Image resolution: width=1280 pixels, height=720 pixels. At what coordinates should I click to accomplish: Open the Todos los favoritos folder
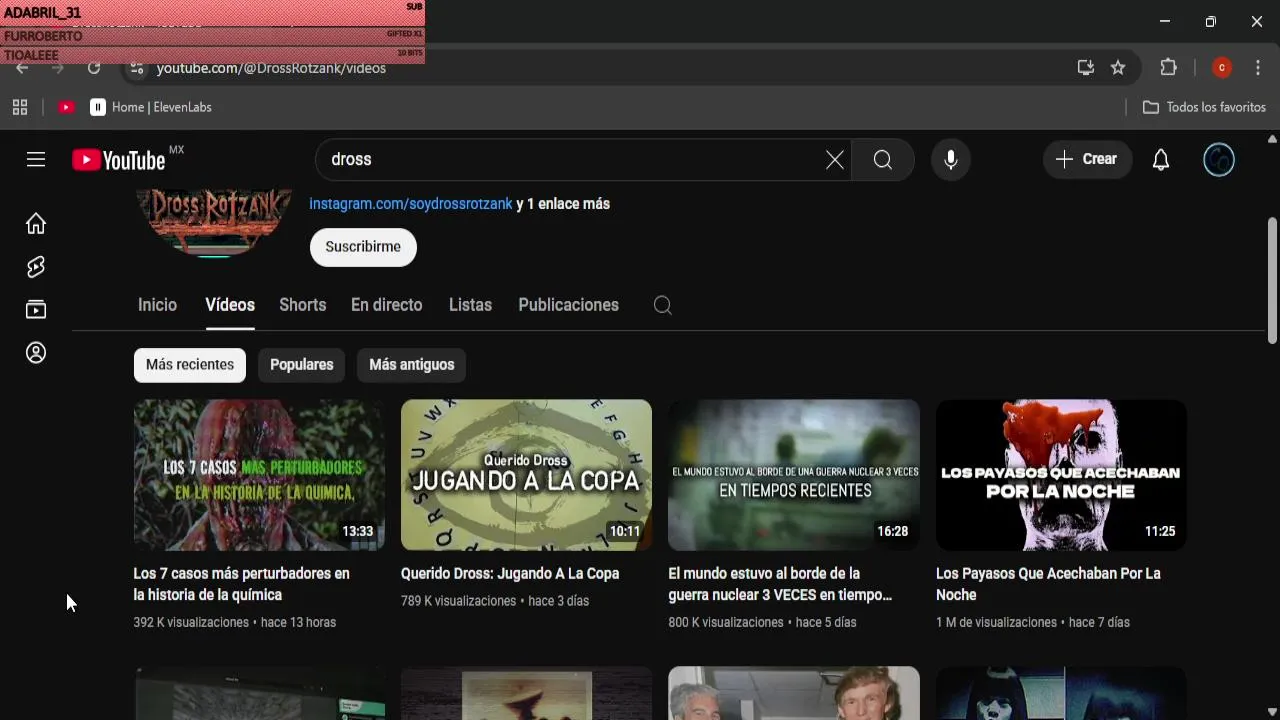[x=1204, y=107]
